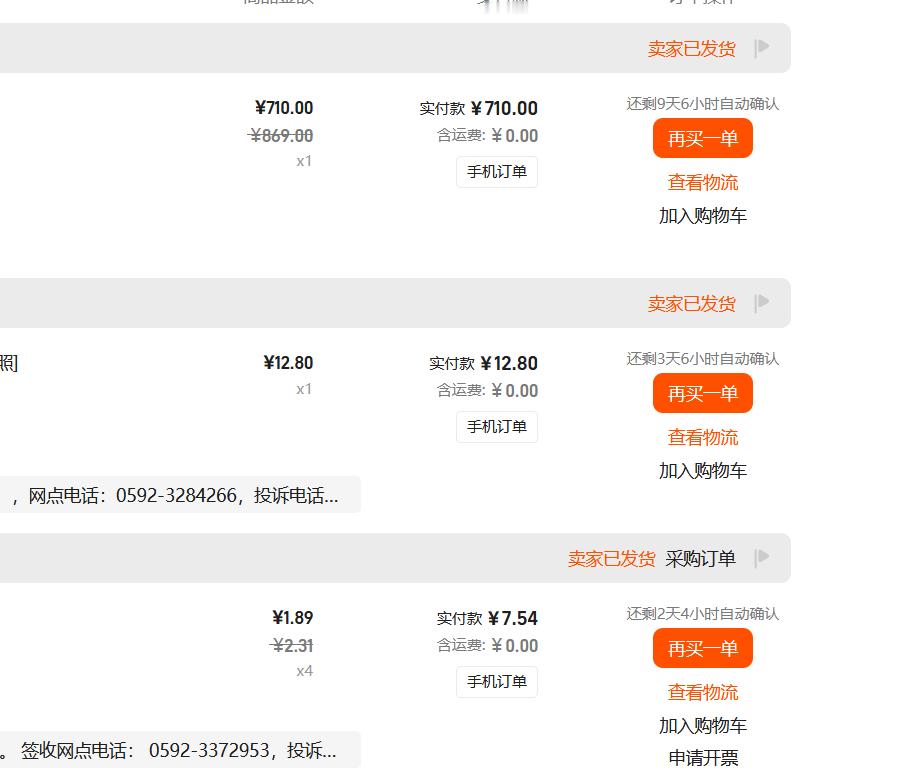The height and width of the screenshot is (768, 900).
Task: Click 手机订单 tag on the ¥12.80 order
Action: (x=497, y=426)
